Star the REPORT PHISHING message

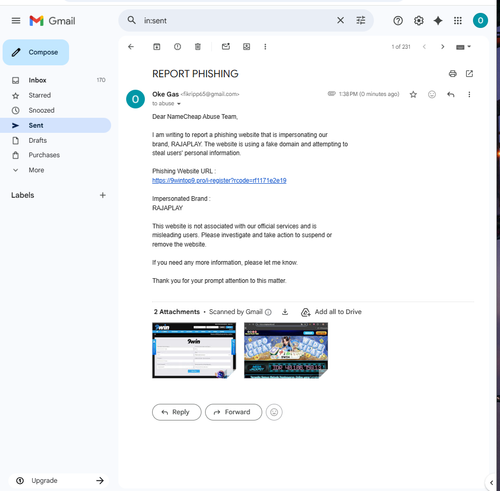pos(413,94)
